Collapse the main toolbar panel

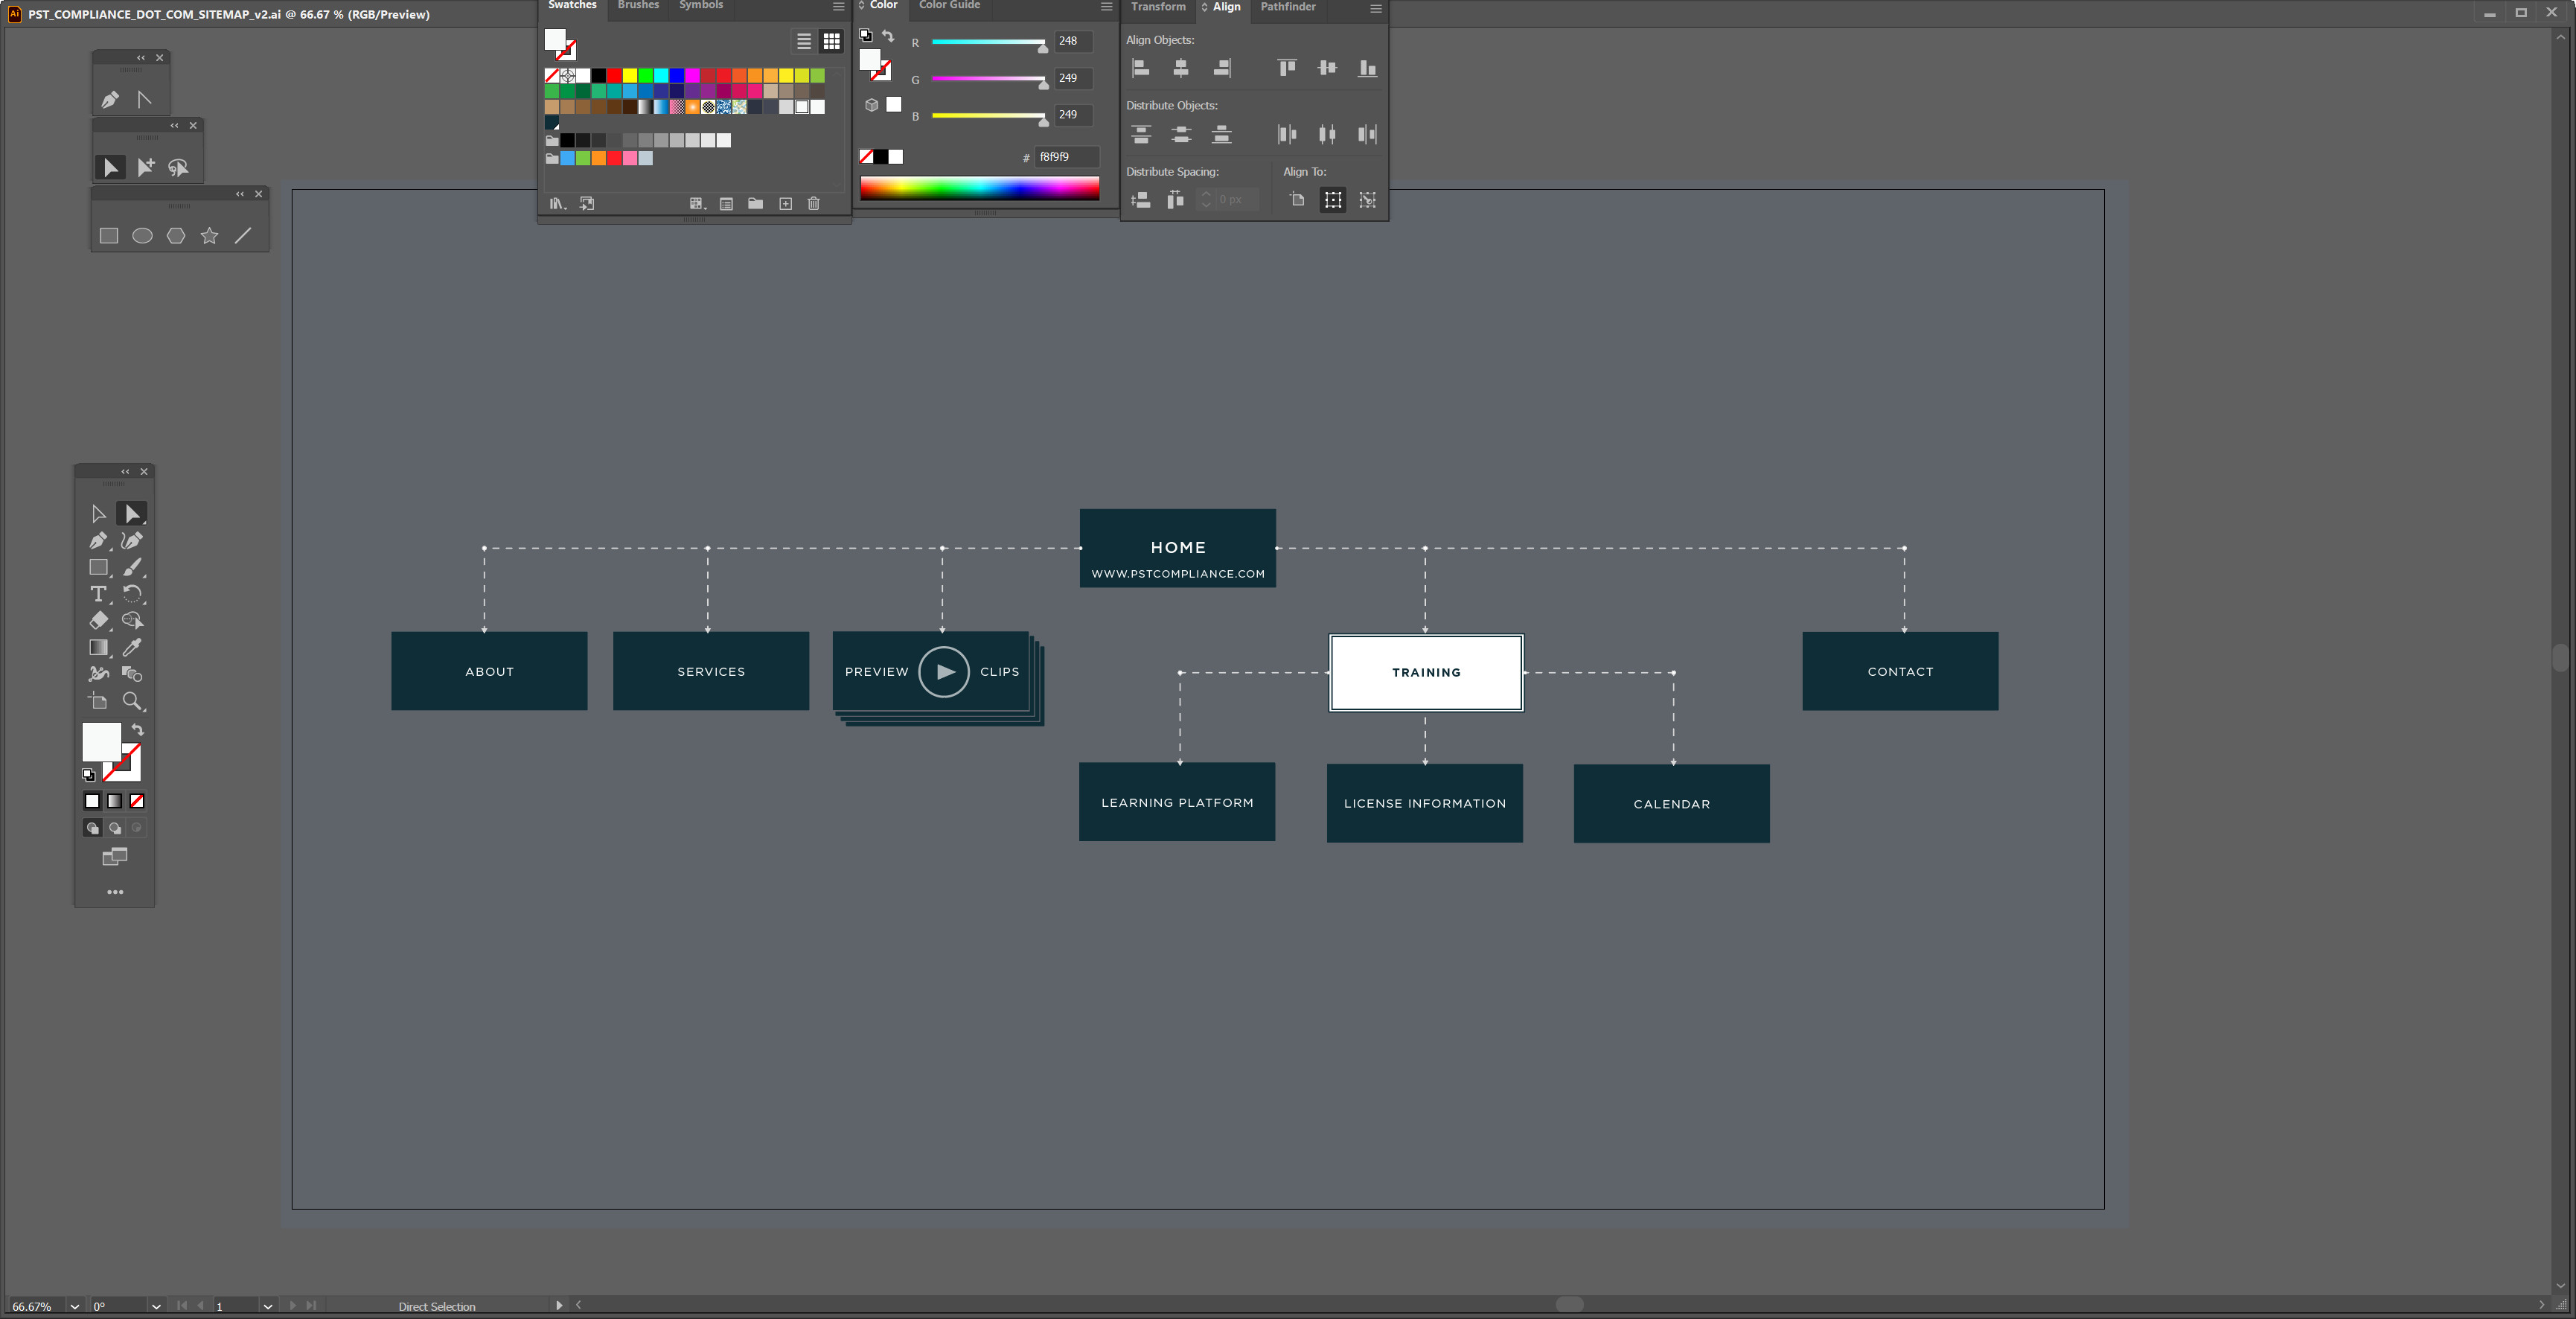coord(125,472)
